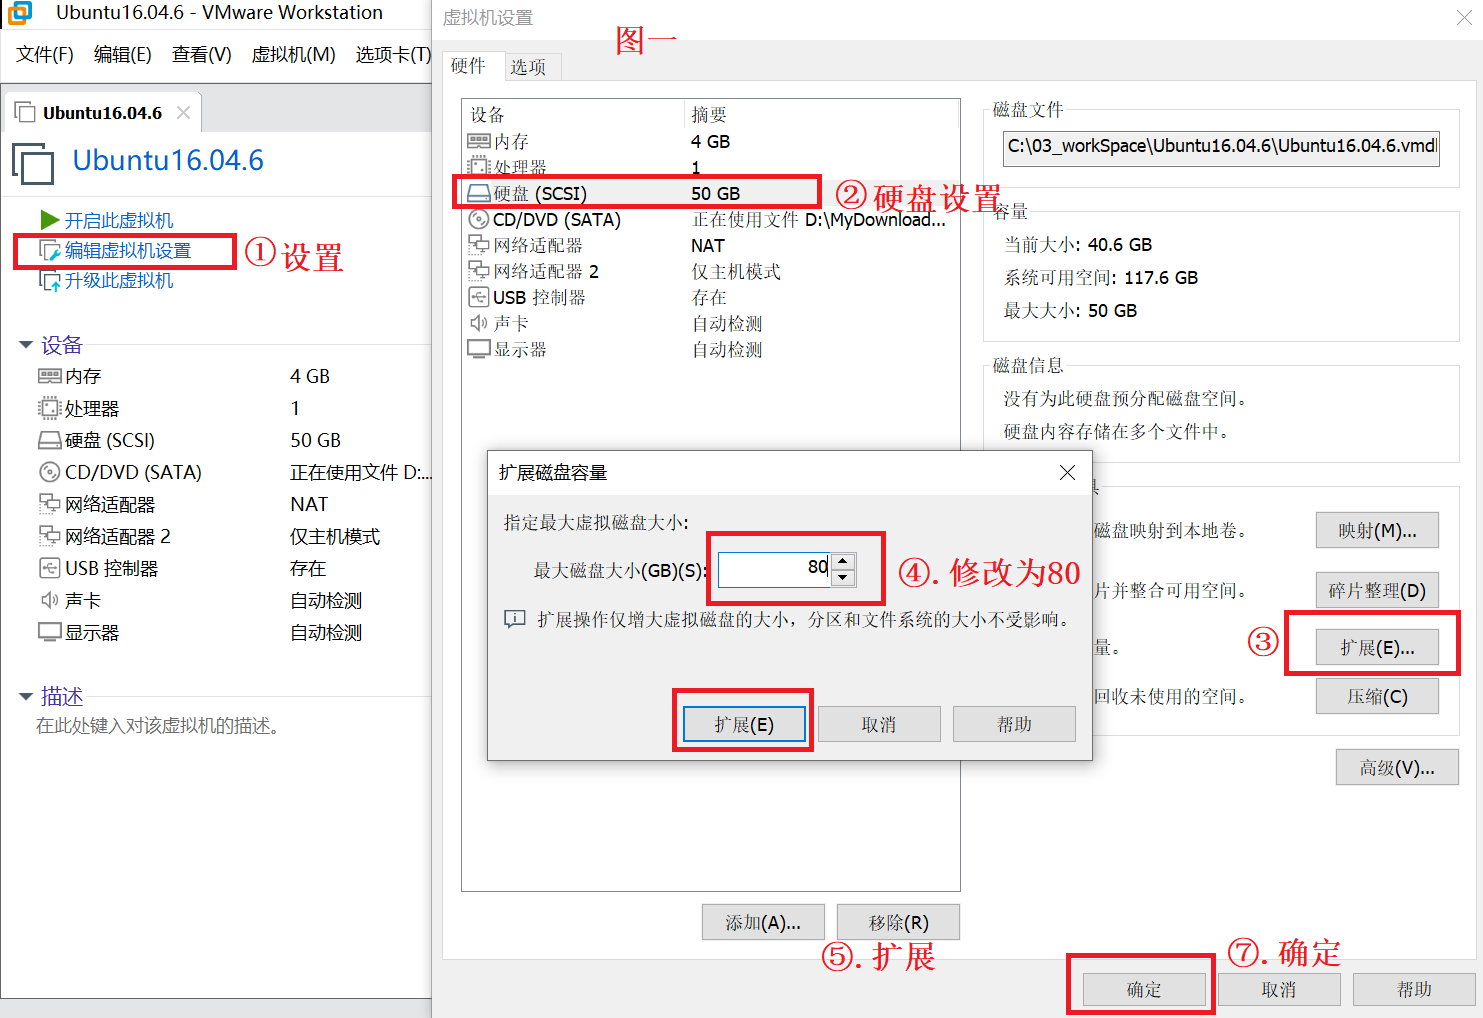The image size is (1483, 1018).
Task: Click 取消 in virtual machine settings
Action: click(x=1279, y=989)
